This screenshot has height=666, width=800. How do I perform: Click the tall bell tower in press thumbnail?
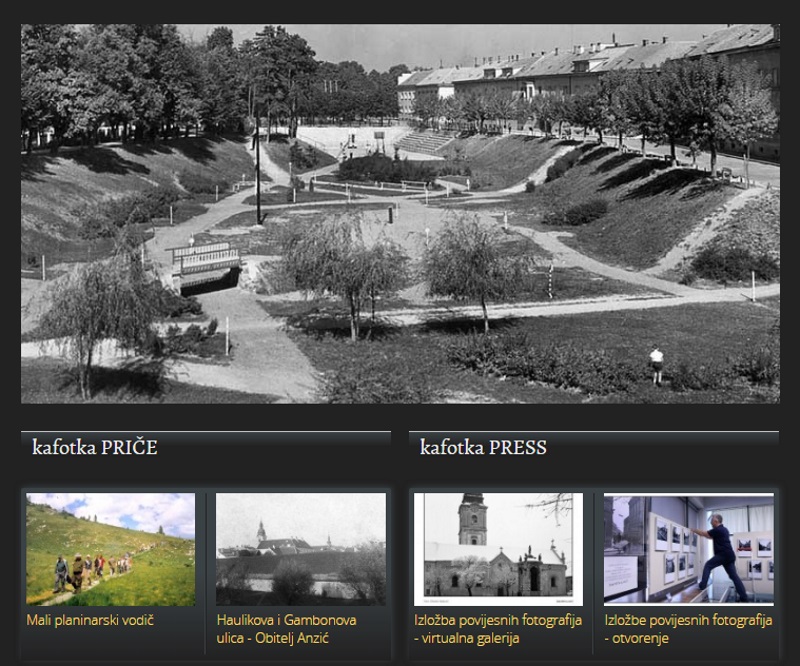coord(472,520)
